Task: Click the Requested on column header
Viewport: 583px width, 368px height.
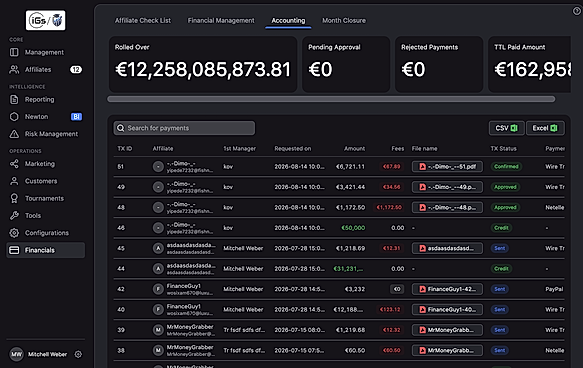Action: click(293, 149)
